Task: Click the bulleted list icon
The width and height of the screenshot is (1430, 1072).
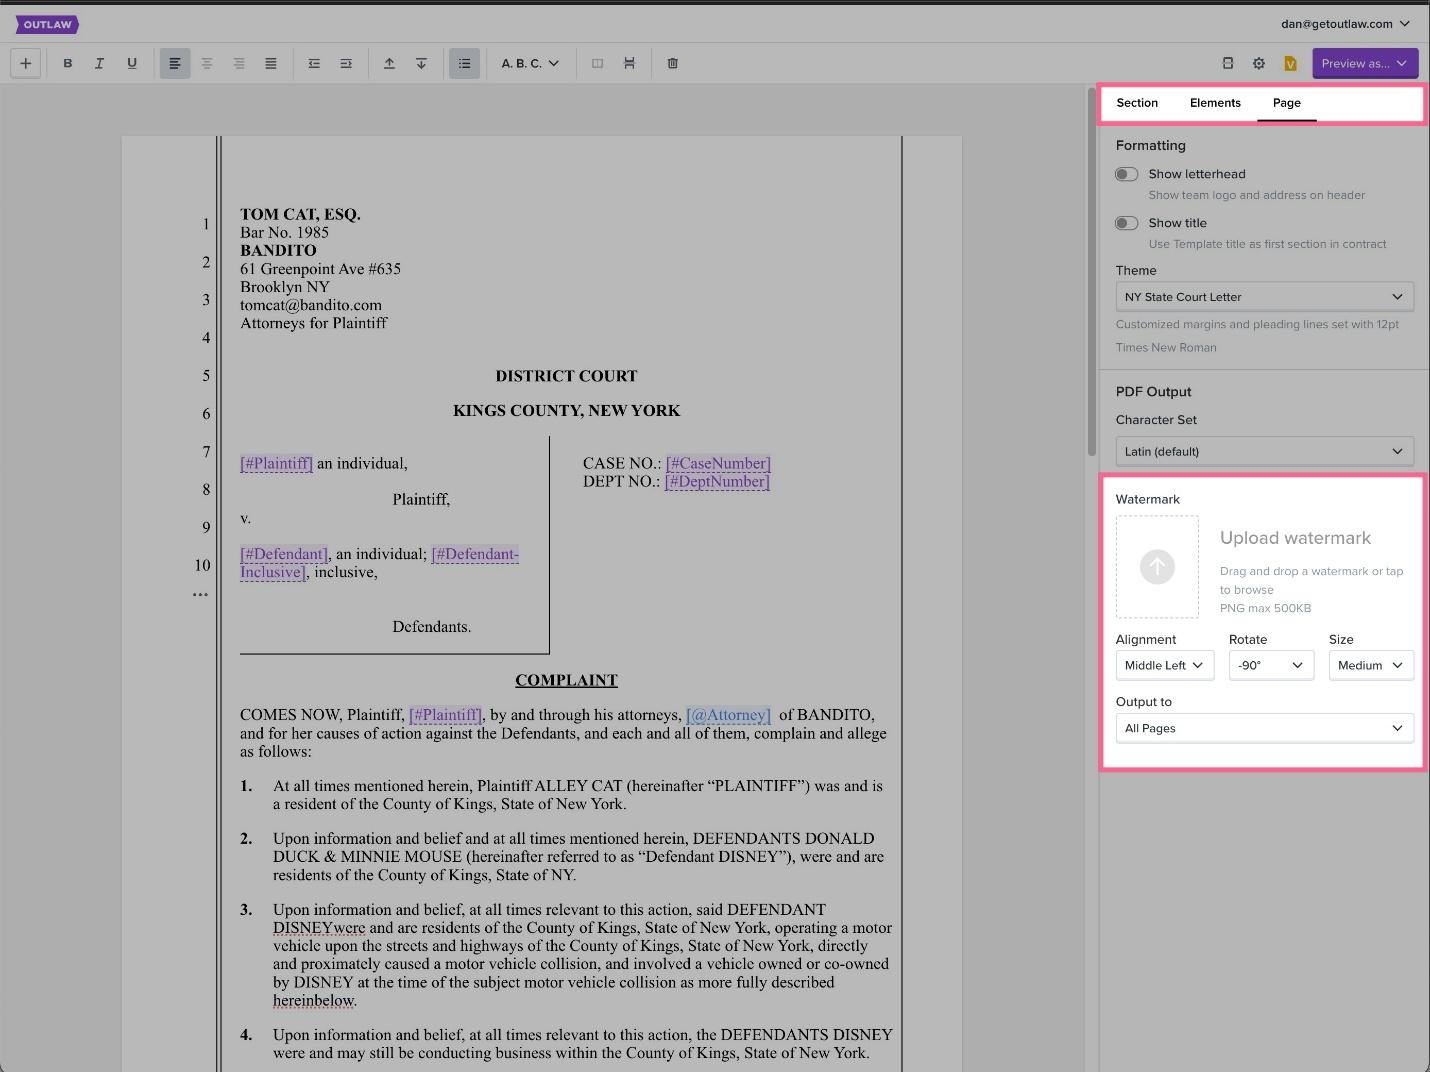Action: (x=464, y=63)
